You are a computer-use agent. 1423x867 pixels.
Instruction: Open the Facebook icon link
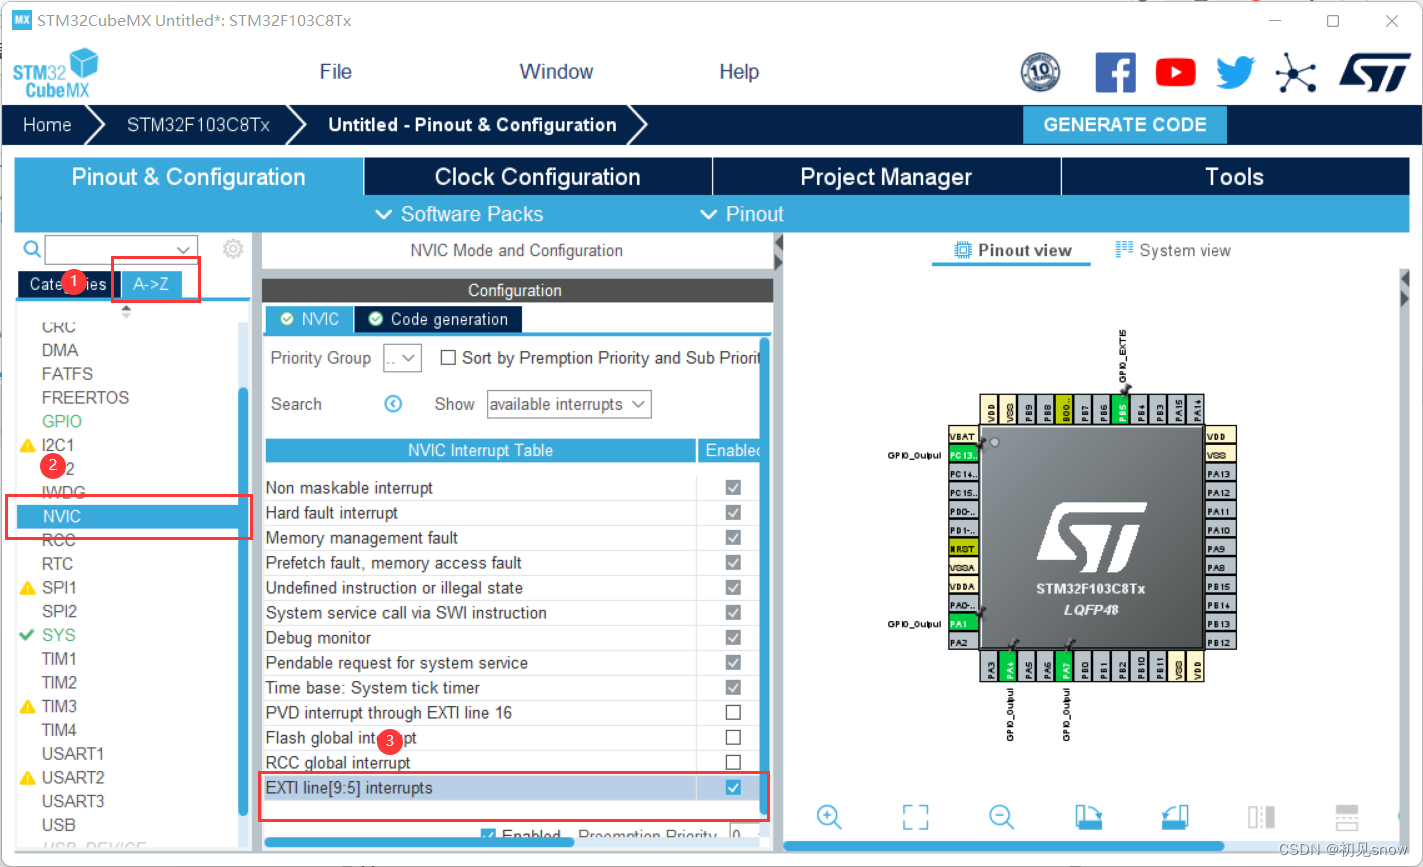1115,72
